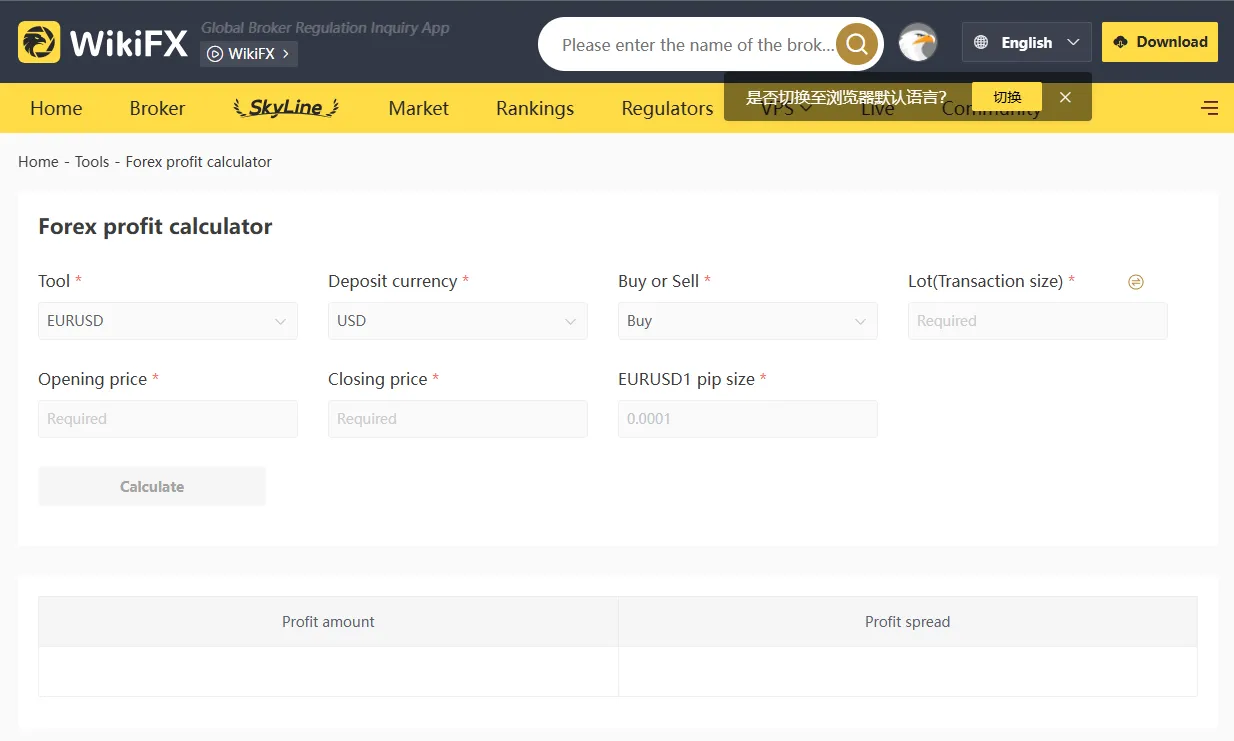Click the WikiFX lion logo
Image resolution: width=1234 pixels, height=741 pixels.
click(x=39, y=43)
